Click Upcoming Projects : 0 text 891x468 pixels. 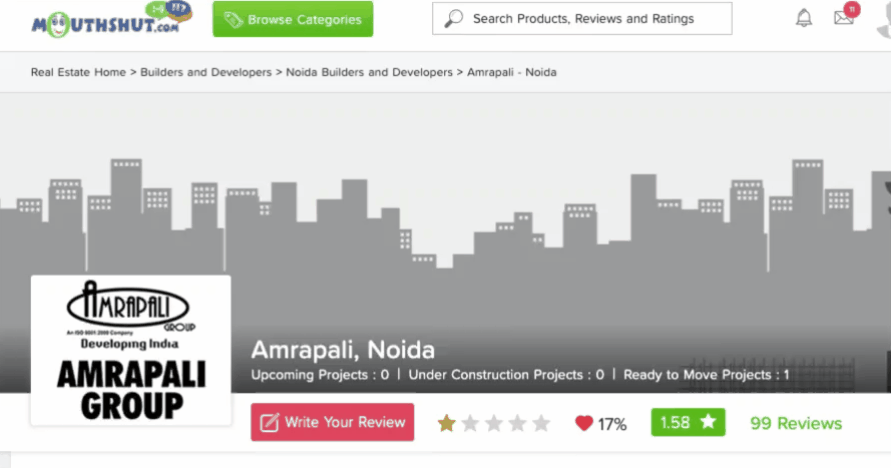[x=320, y=375]
